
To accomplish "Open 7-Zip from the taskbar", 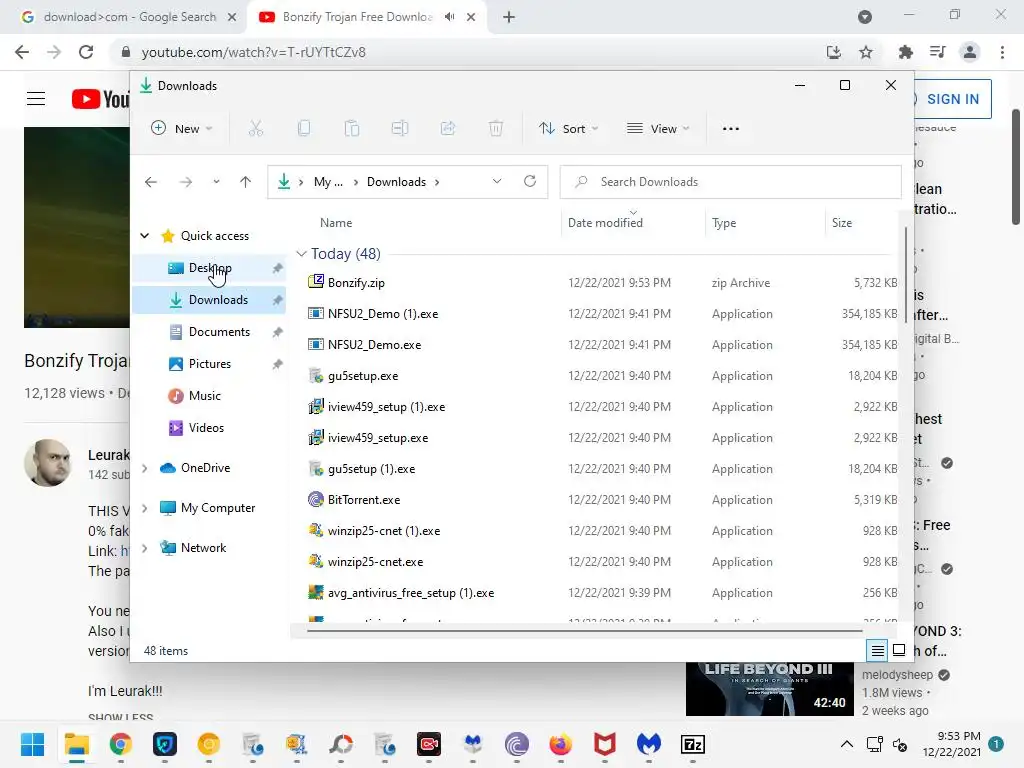I will (692, 744).
